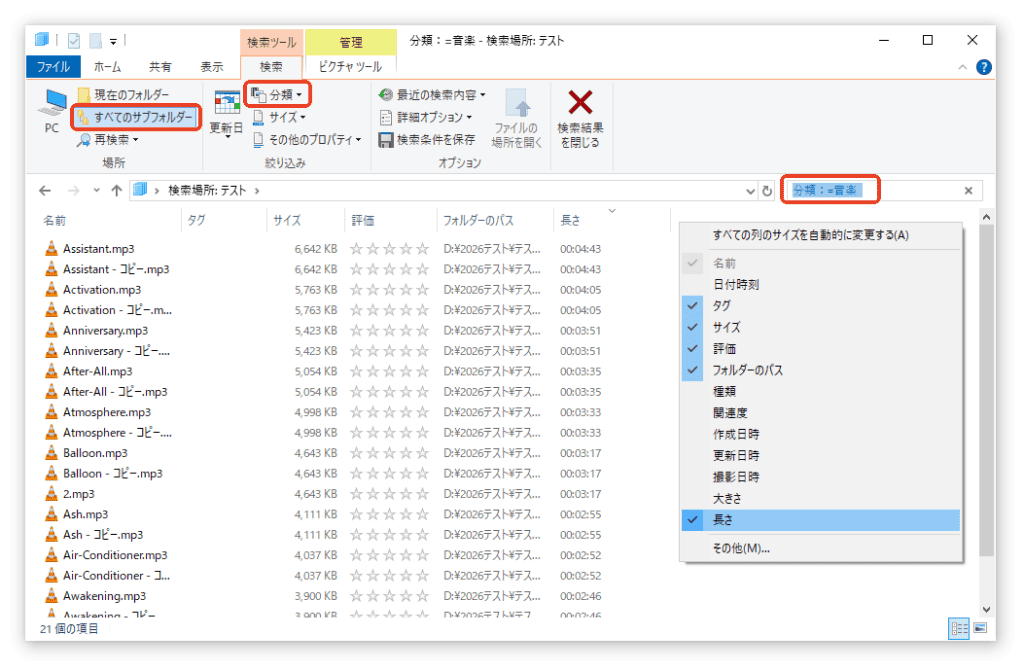
Task: Click the open file location icon
Action: [516, 103]
